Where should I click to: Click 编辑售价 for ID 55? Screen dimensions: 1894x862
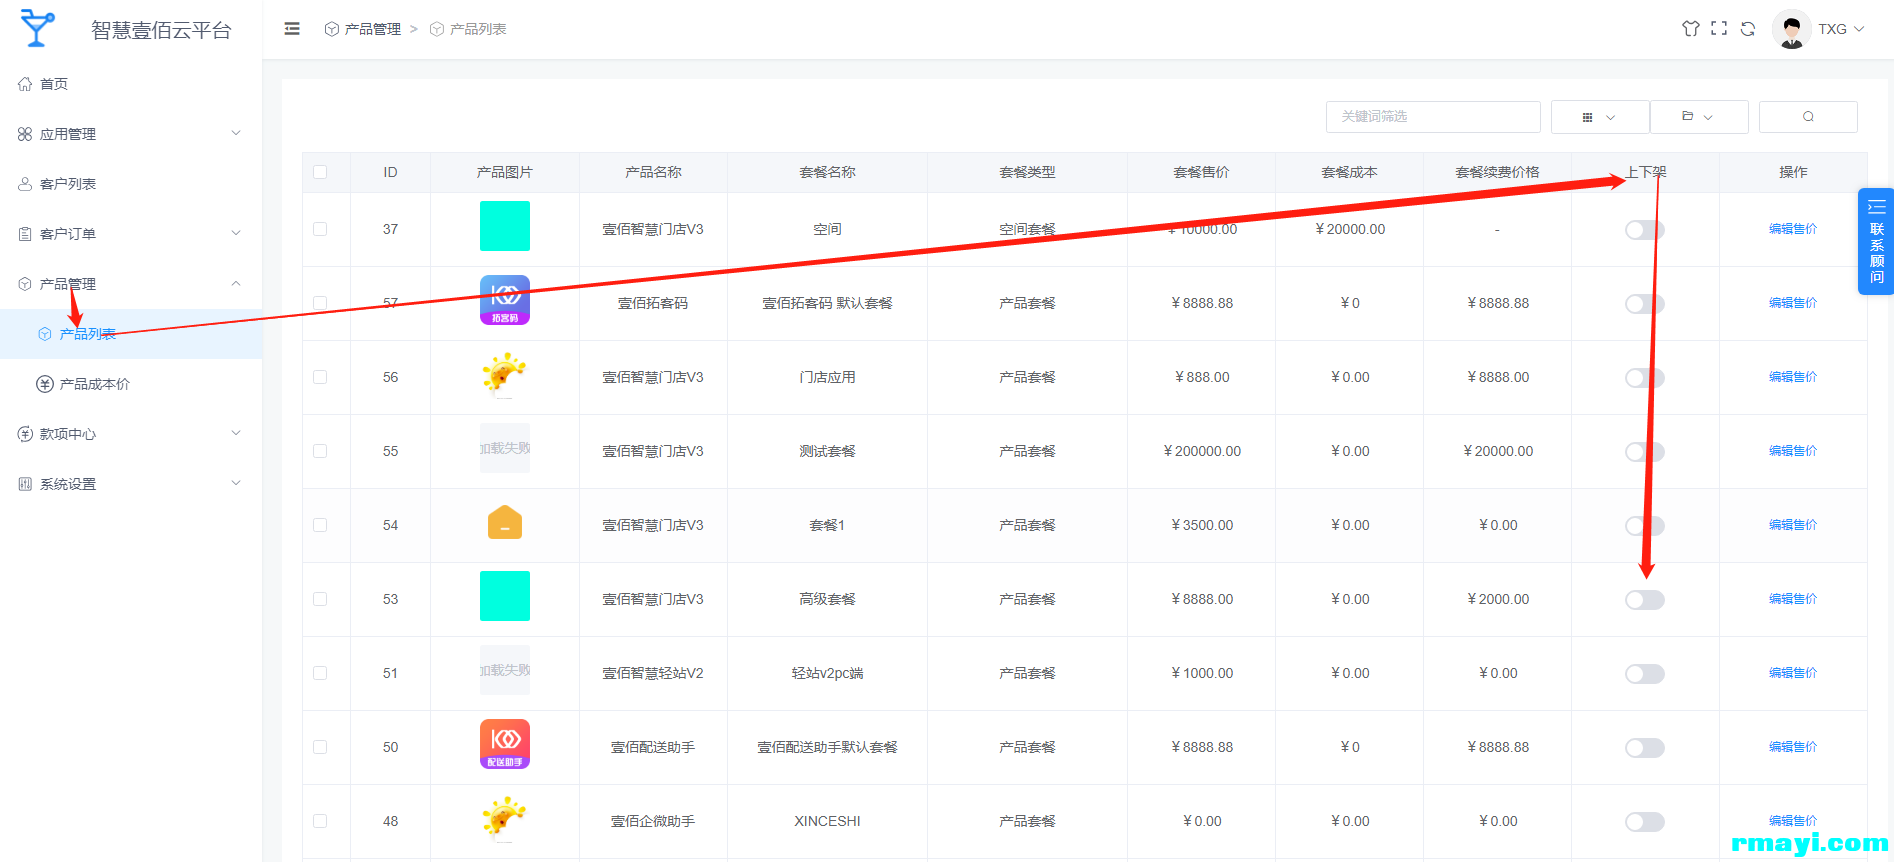point(1793,451)
